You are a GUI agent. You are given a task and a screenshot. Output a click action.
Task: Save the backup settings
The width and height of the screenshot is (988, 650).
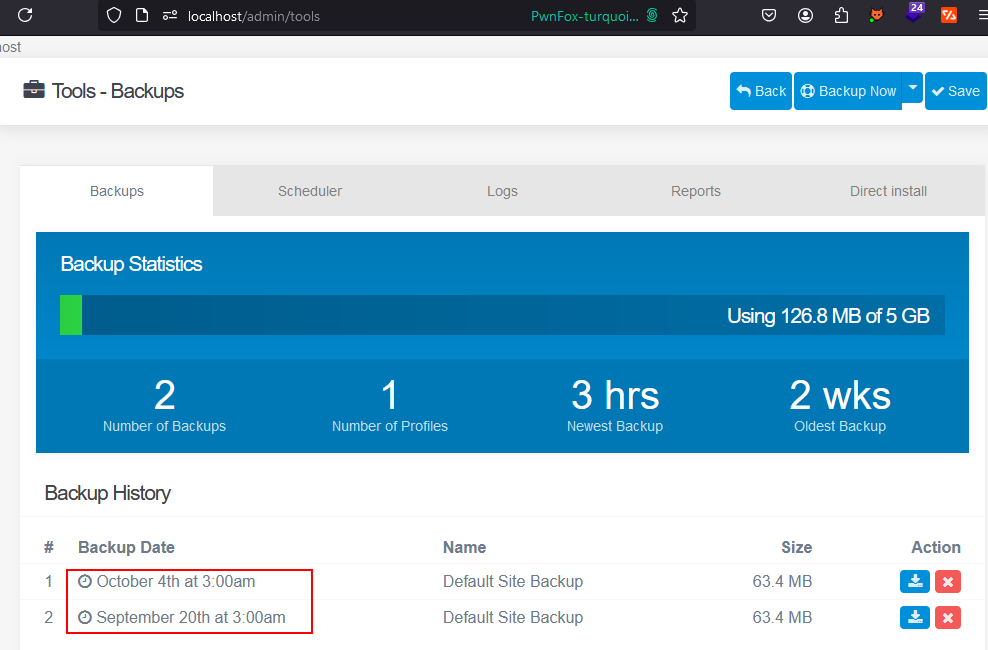point(956,91)
